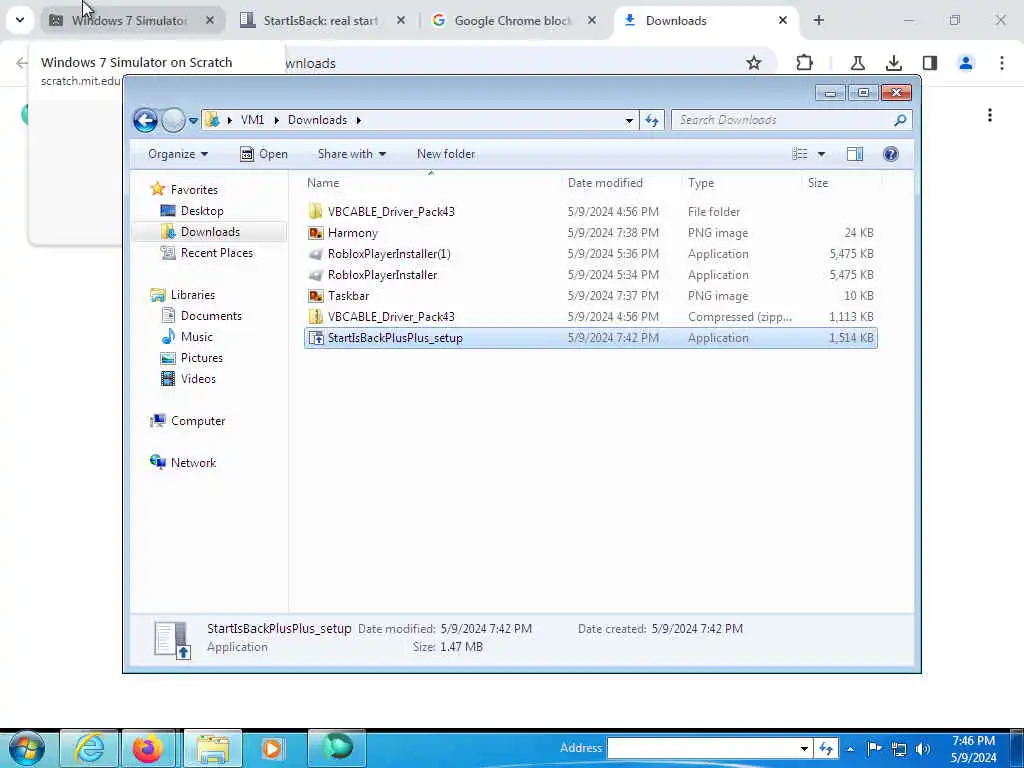Open Chrome tab search dropdown
The width and height of the screenshot is (1024, 768).
coord(20,20)
